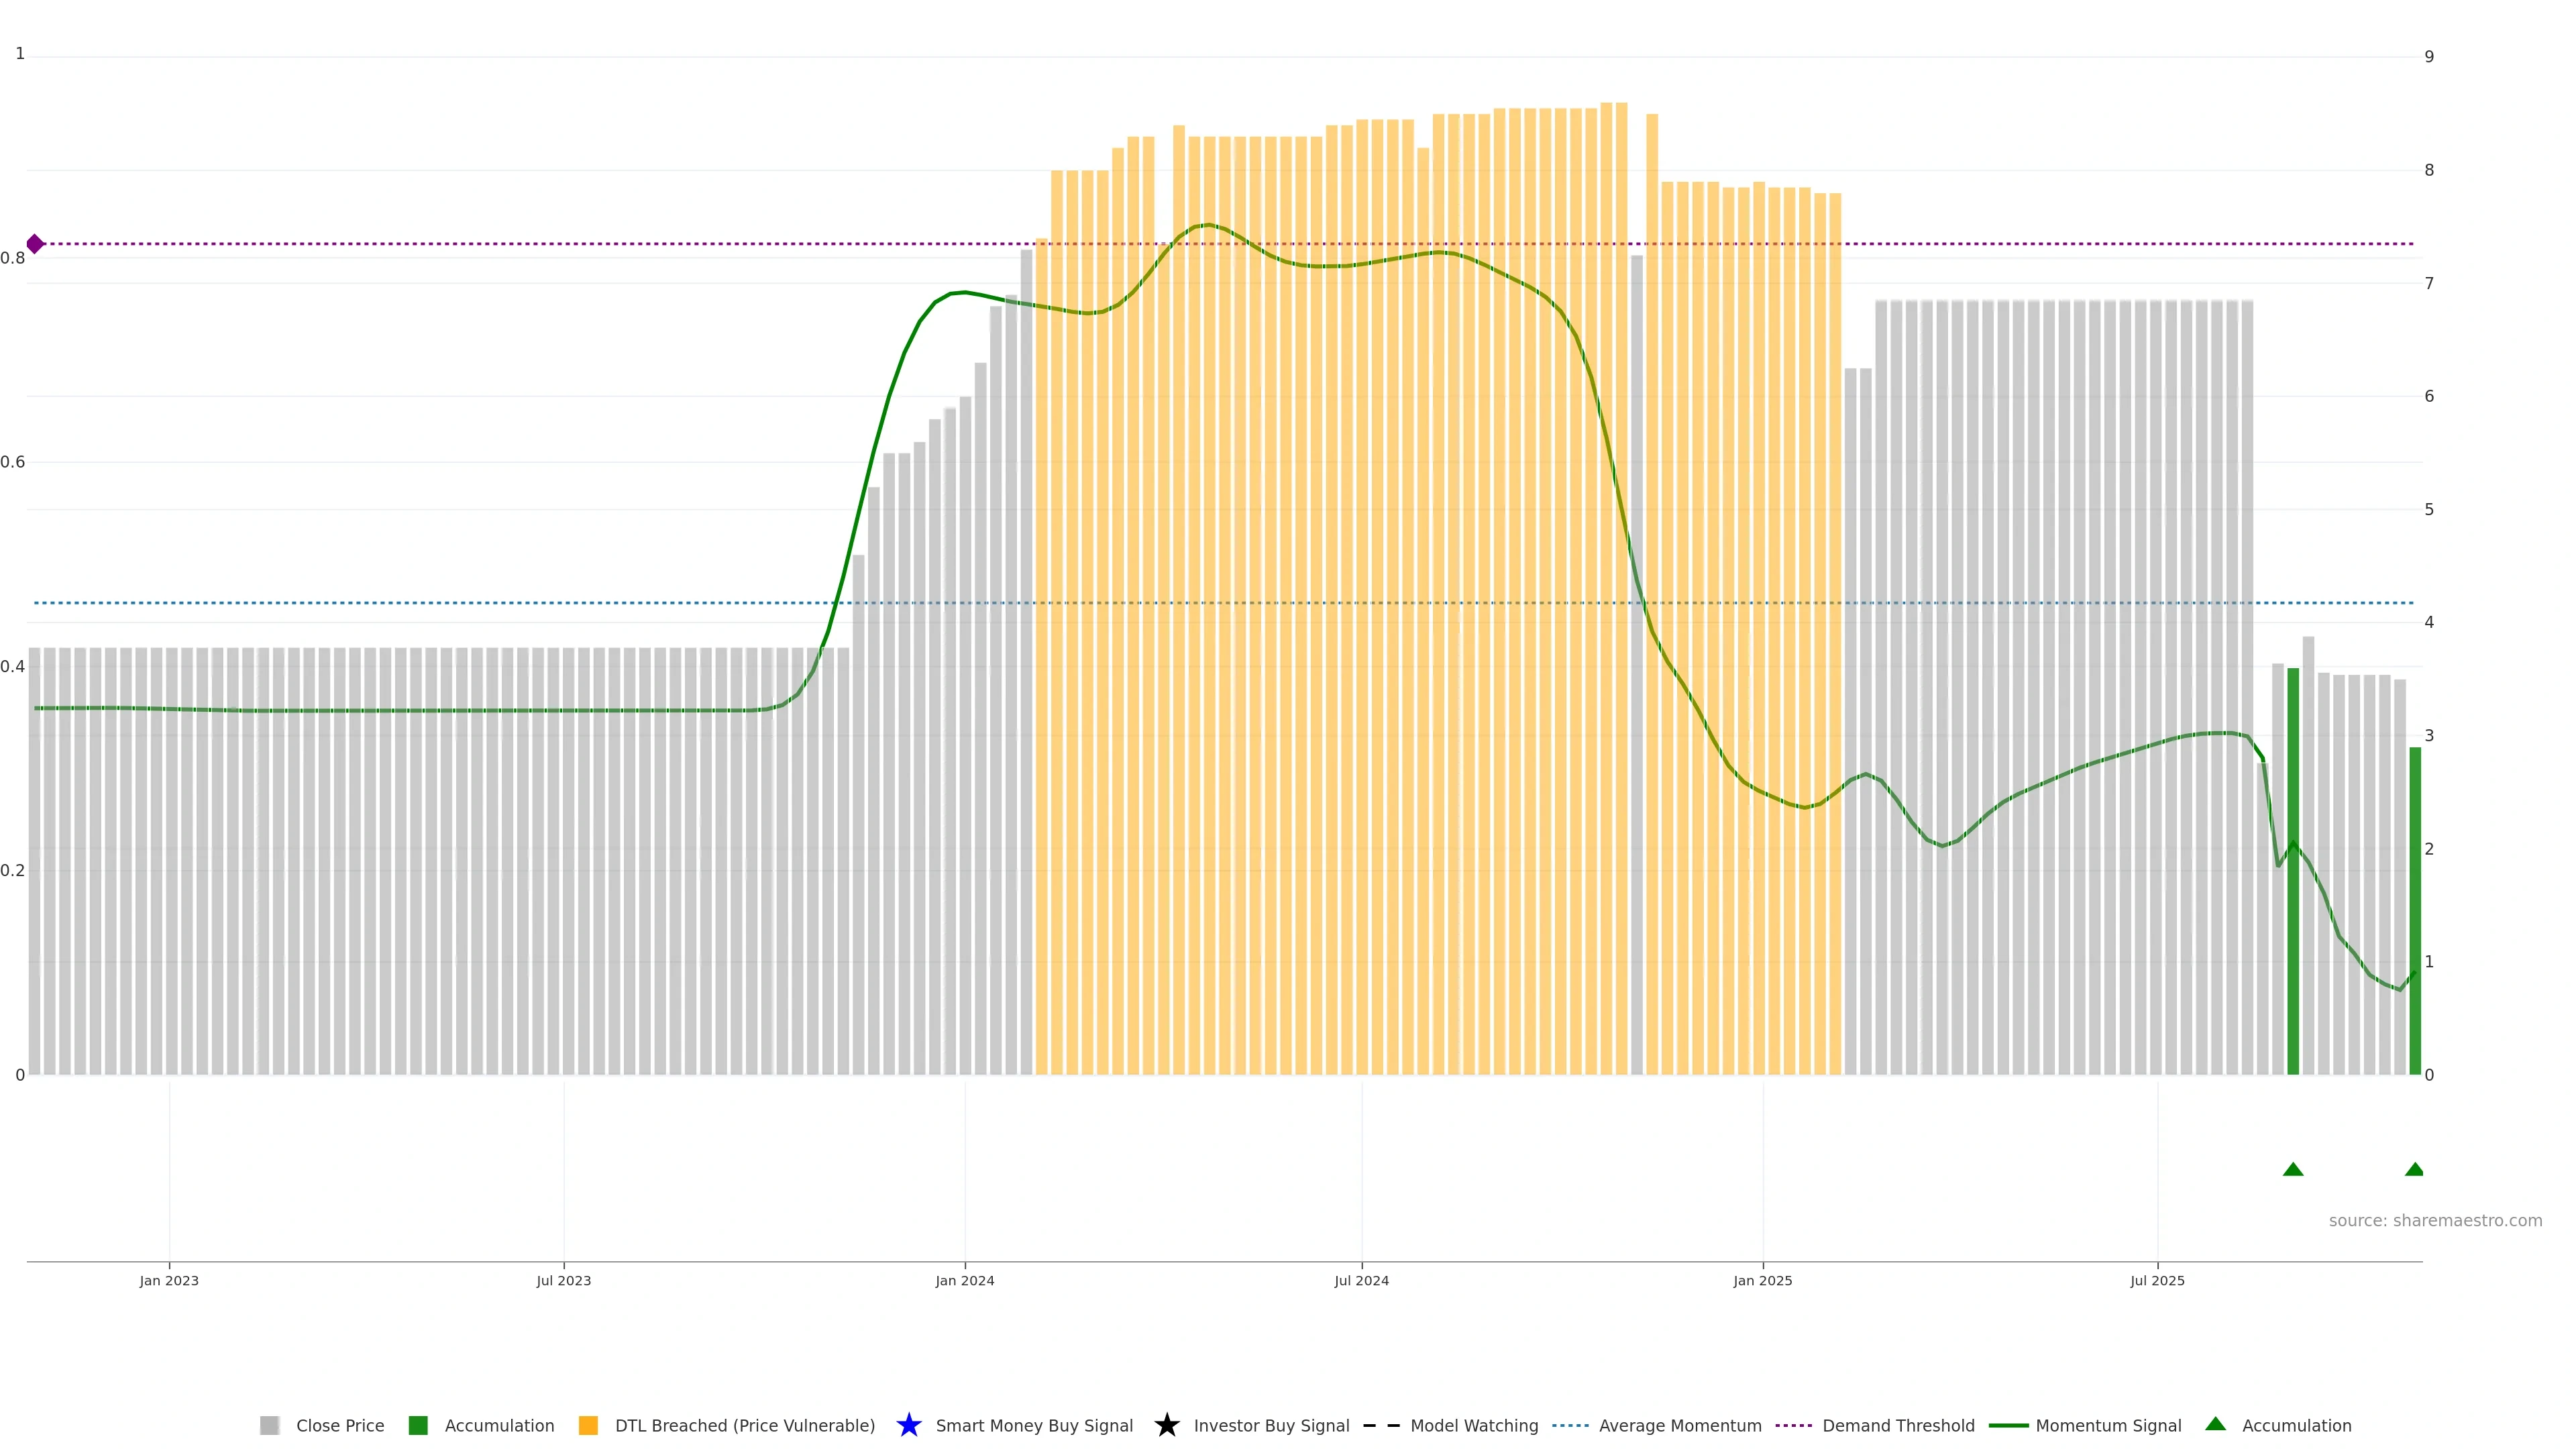Image resolution: width=2576 pixels, height=1449 pixels.
Task: Click the Model Watching dashed line icon
Action: 1381,1425
